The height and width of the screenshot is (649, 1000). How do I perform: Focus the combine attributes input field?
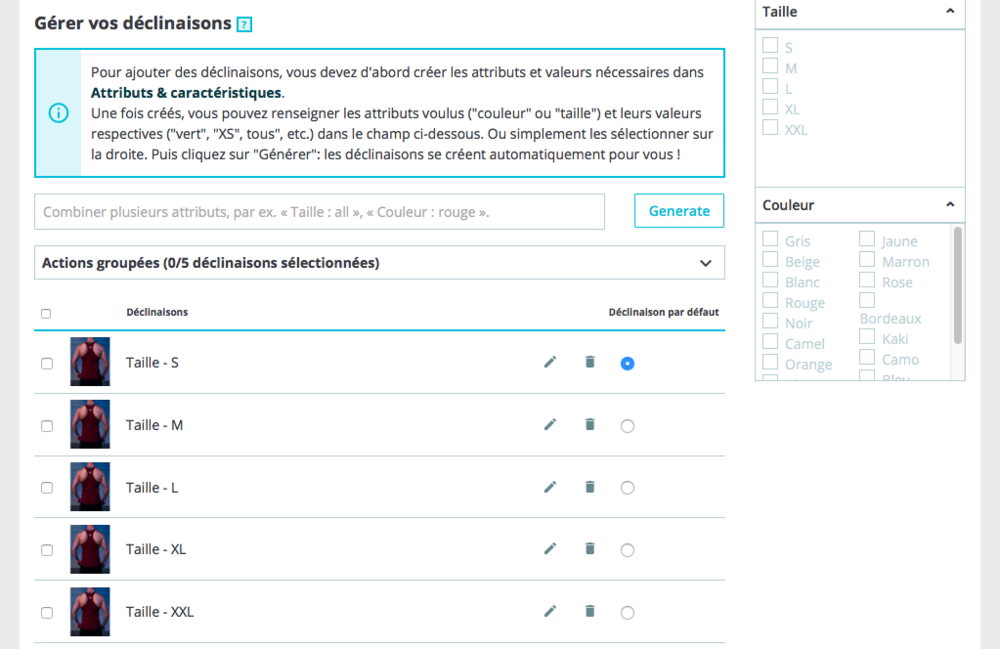click(320, 212)
